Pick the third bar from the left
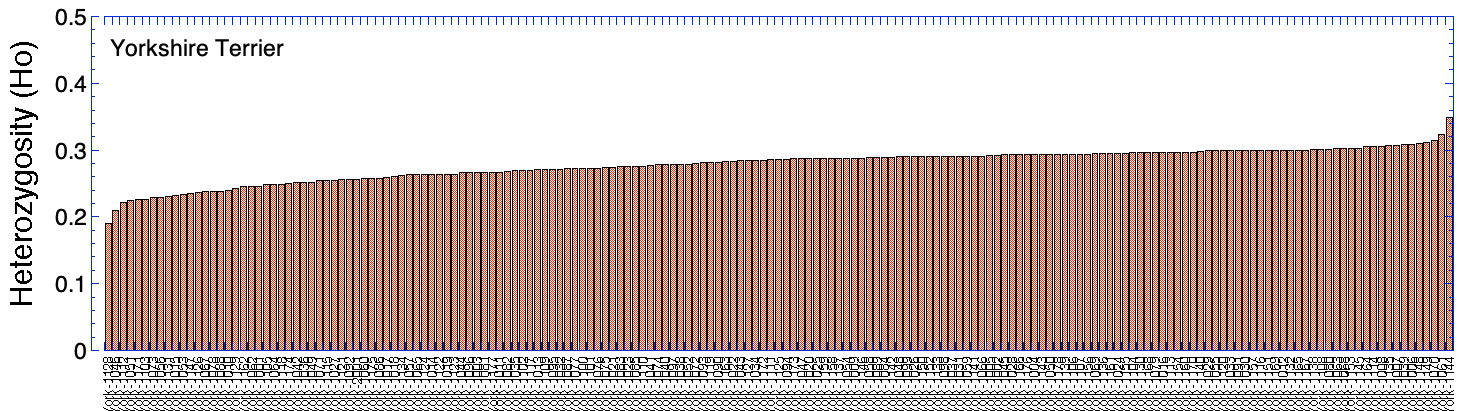 coord(123,277)
